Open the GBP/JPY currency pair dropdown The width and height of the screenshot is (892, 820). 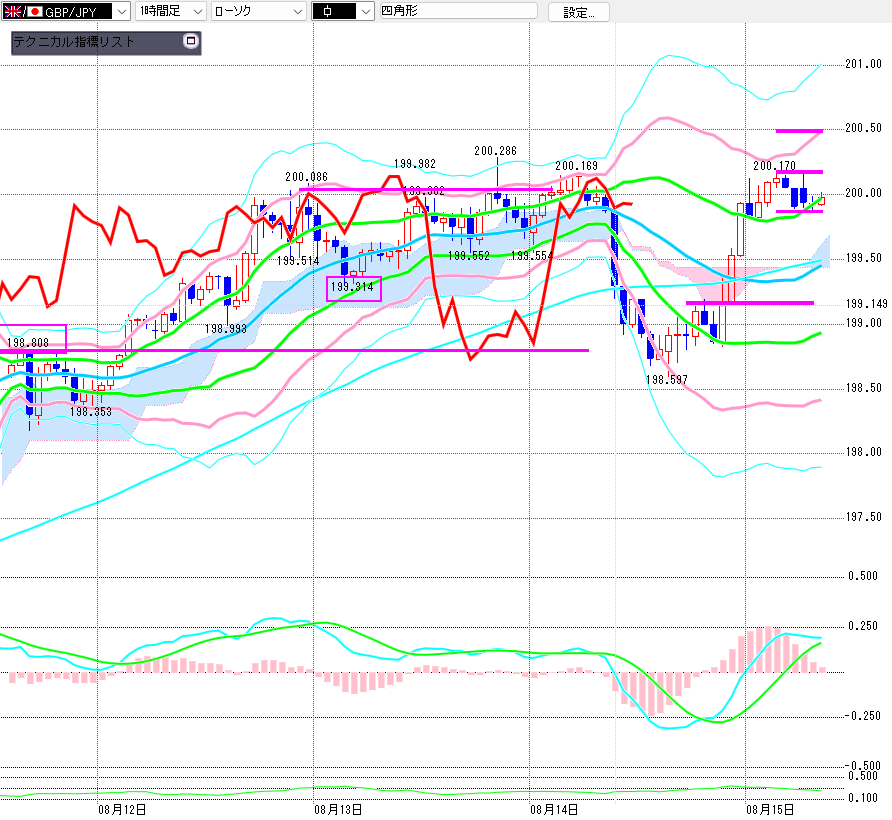(x=65, y=11)
